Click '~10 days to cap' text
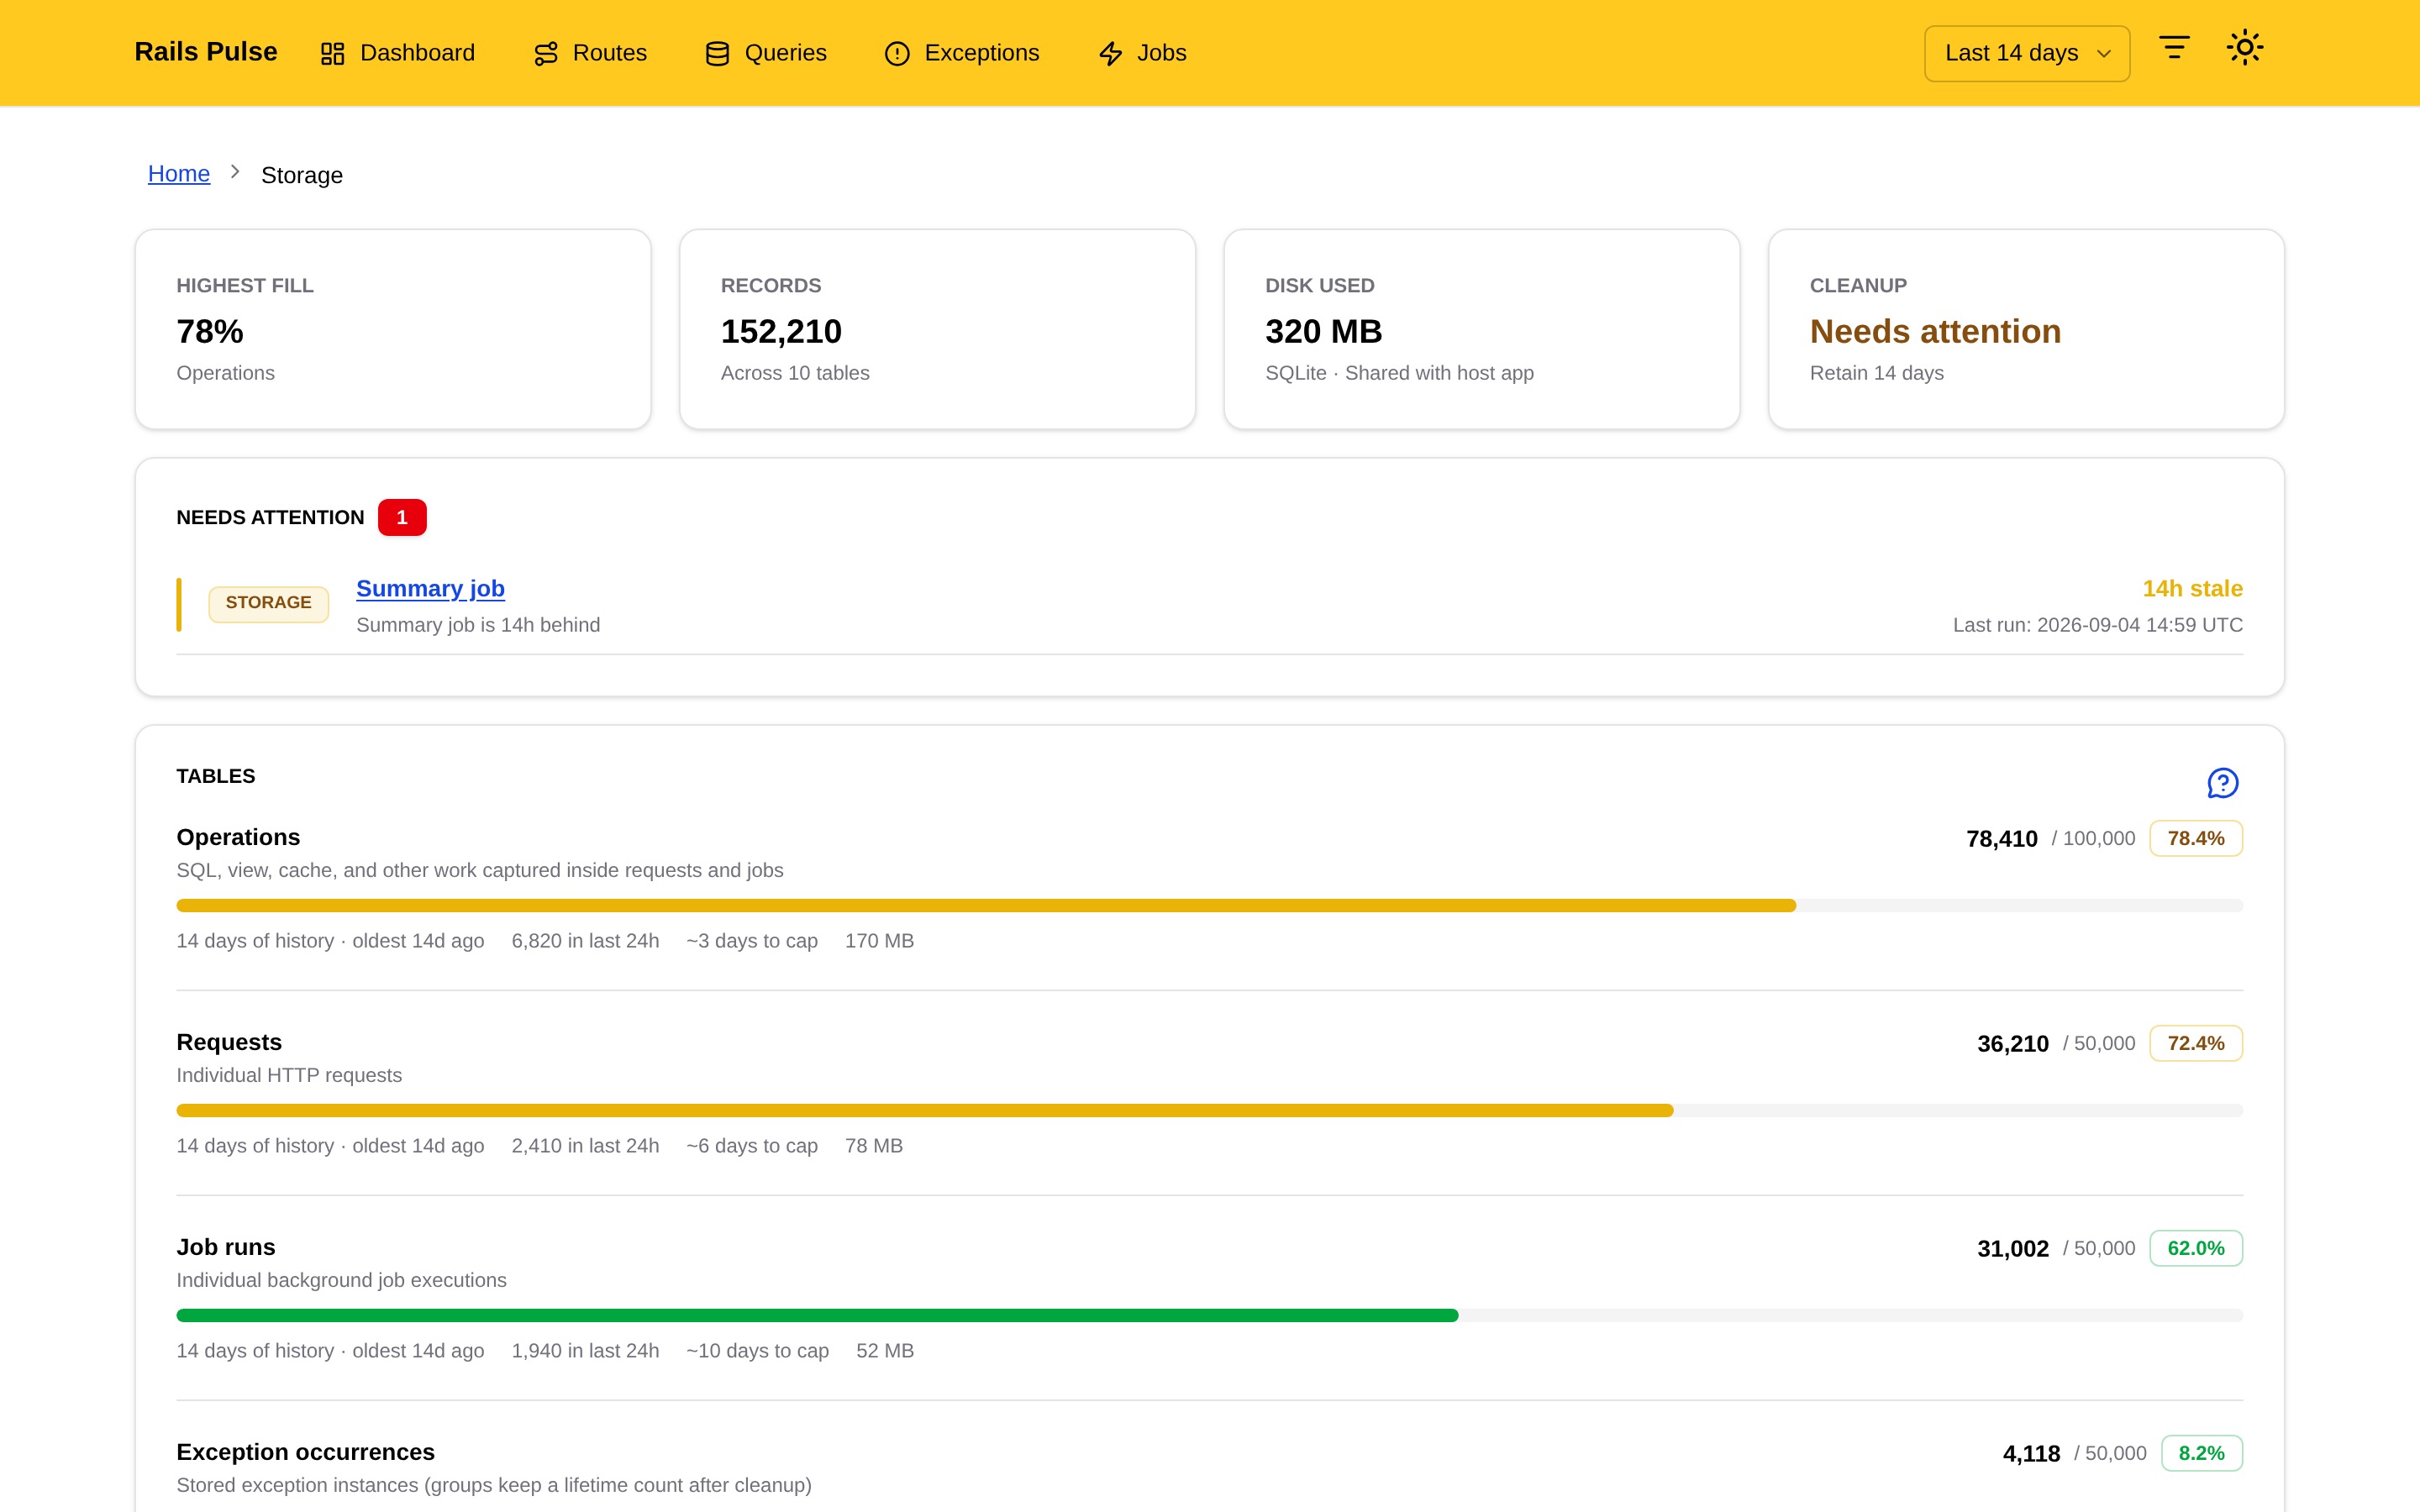The height and width of the screenshot is (1512, 2420). [758, 1351]
